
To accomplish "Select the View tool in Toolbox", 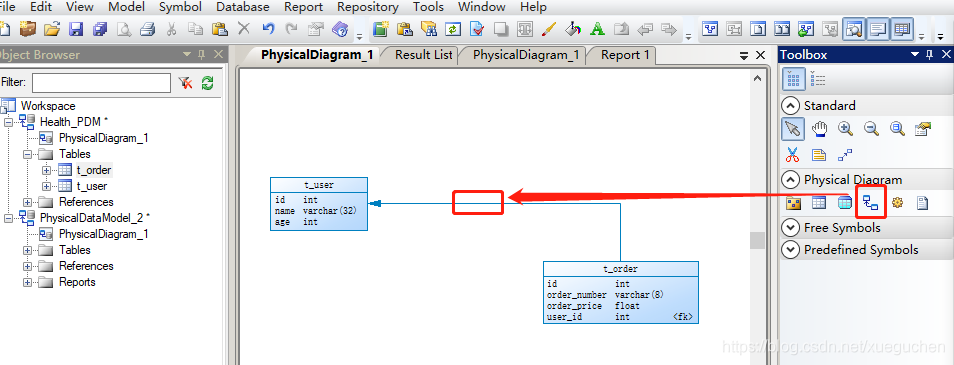I will pos(844,203).
